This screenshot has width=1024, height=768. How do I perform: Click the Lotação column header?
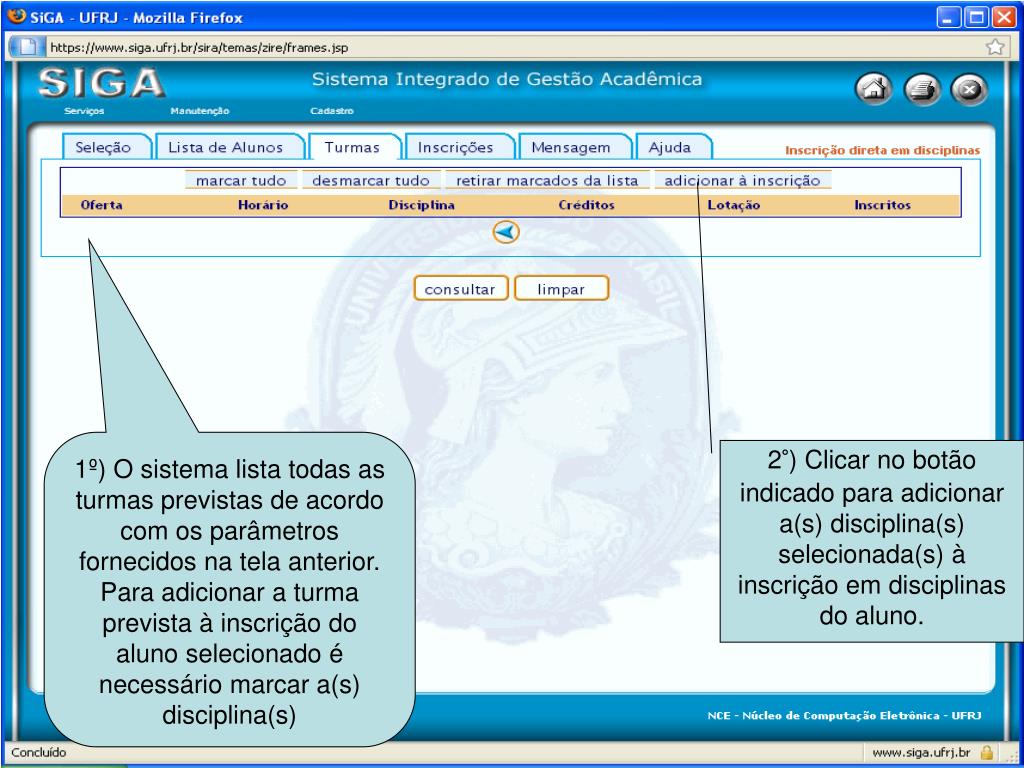click(x=734, y=205)
